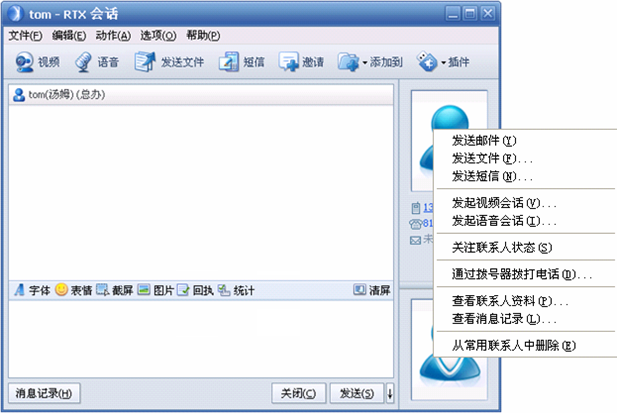Viewport: 617px width, 413px height.
Task: Open the 选项(O) menu
Action: [x=158, y=36]
